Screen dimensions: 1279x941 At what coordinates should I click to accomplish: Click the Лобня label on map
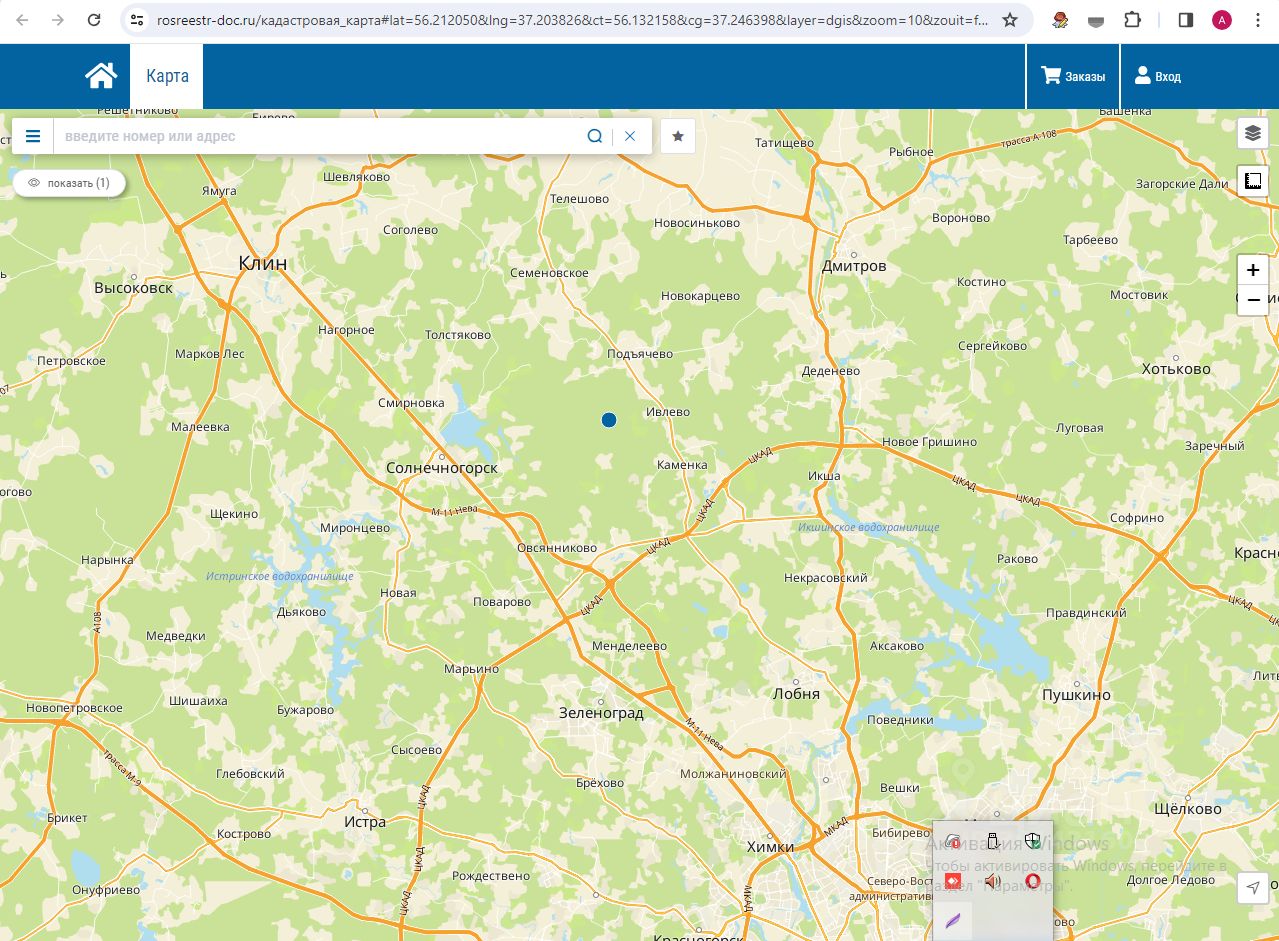click(x=796, y=693)
